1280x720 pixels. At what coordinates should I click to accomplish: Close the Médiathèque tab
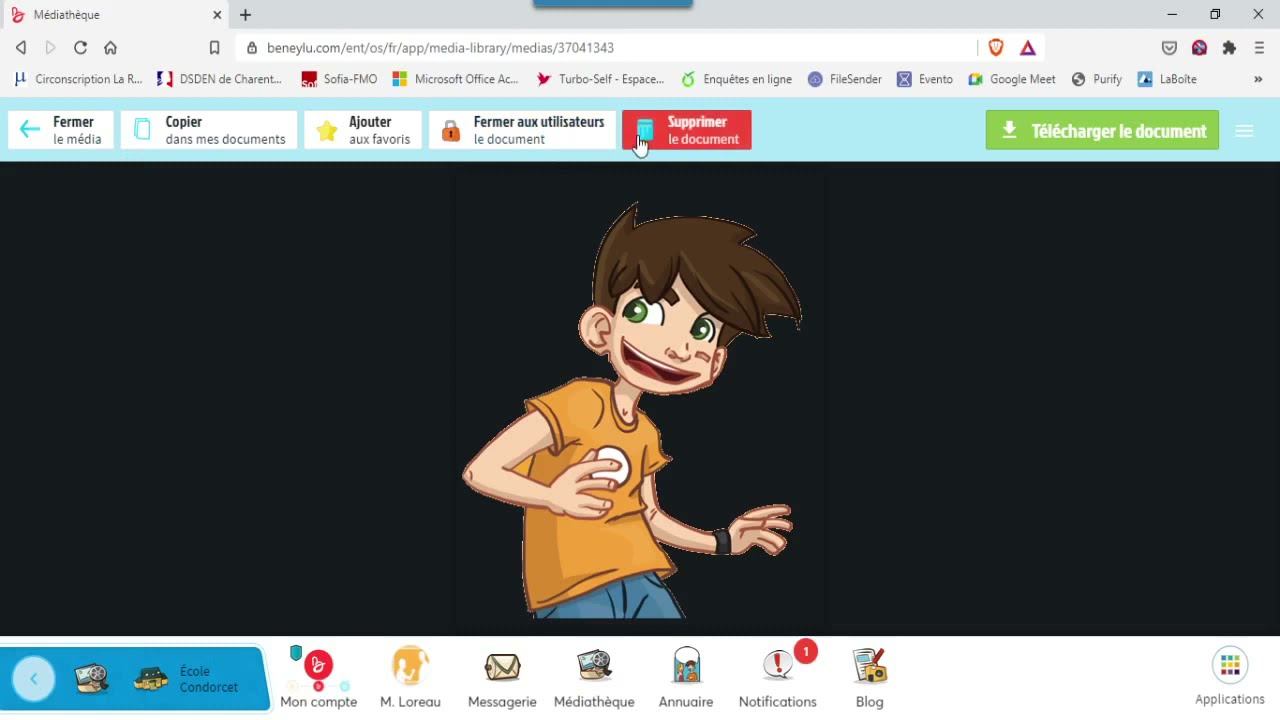[217, 15]
